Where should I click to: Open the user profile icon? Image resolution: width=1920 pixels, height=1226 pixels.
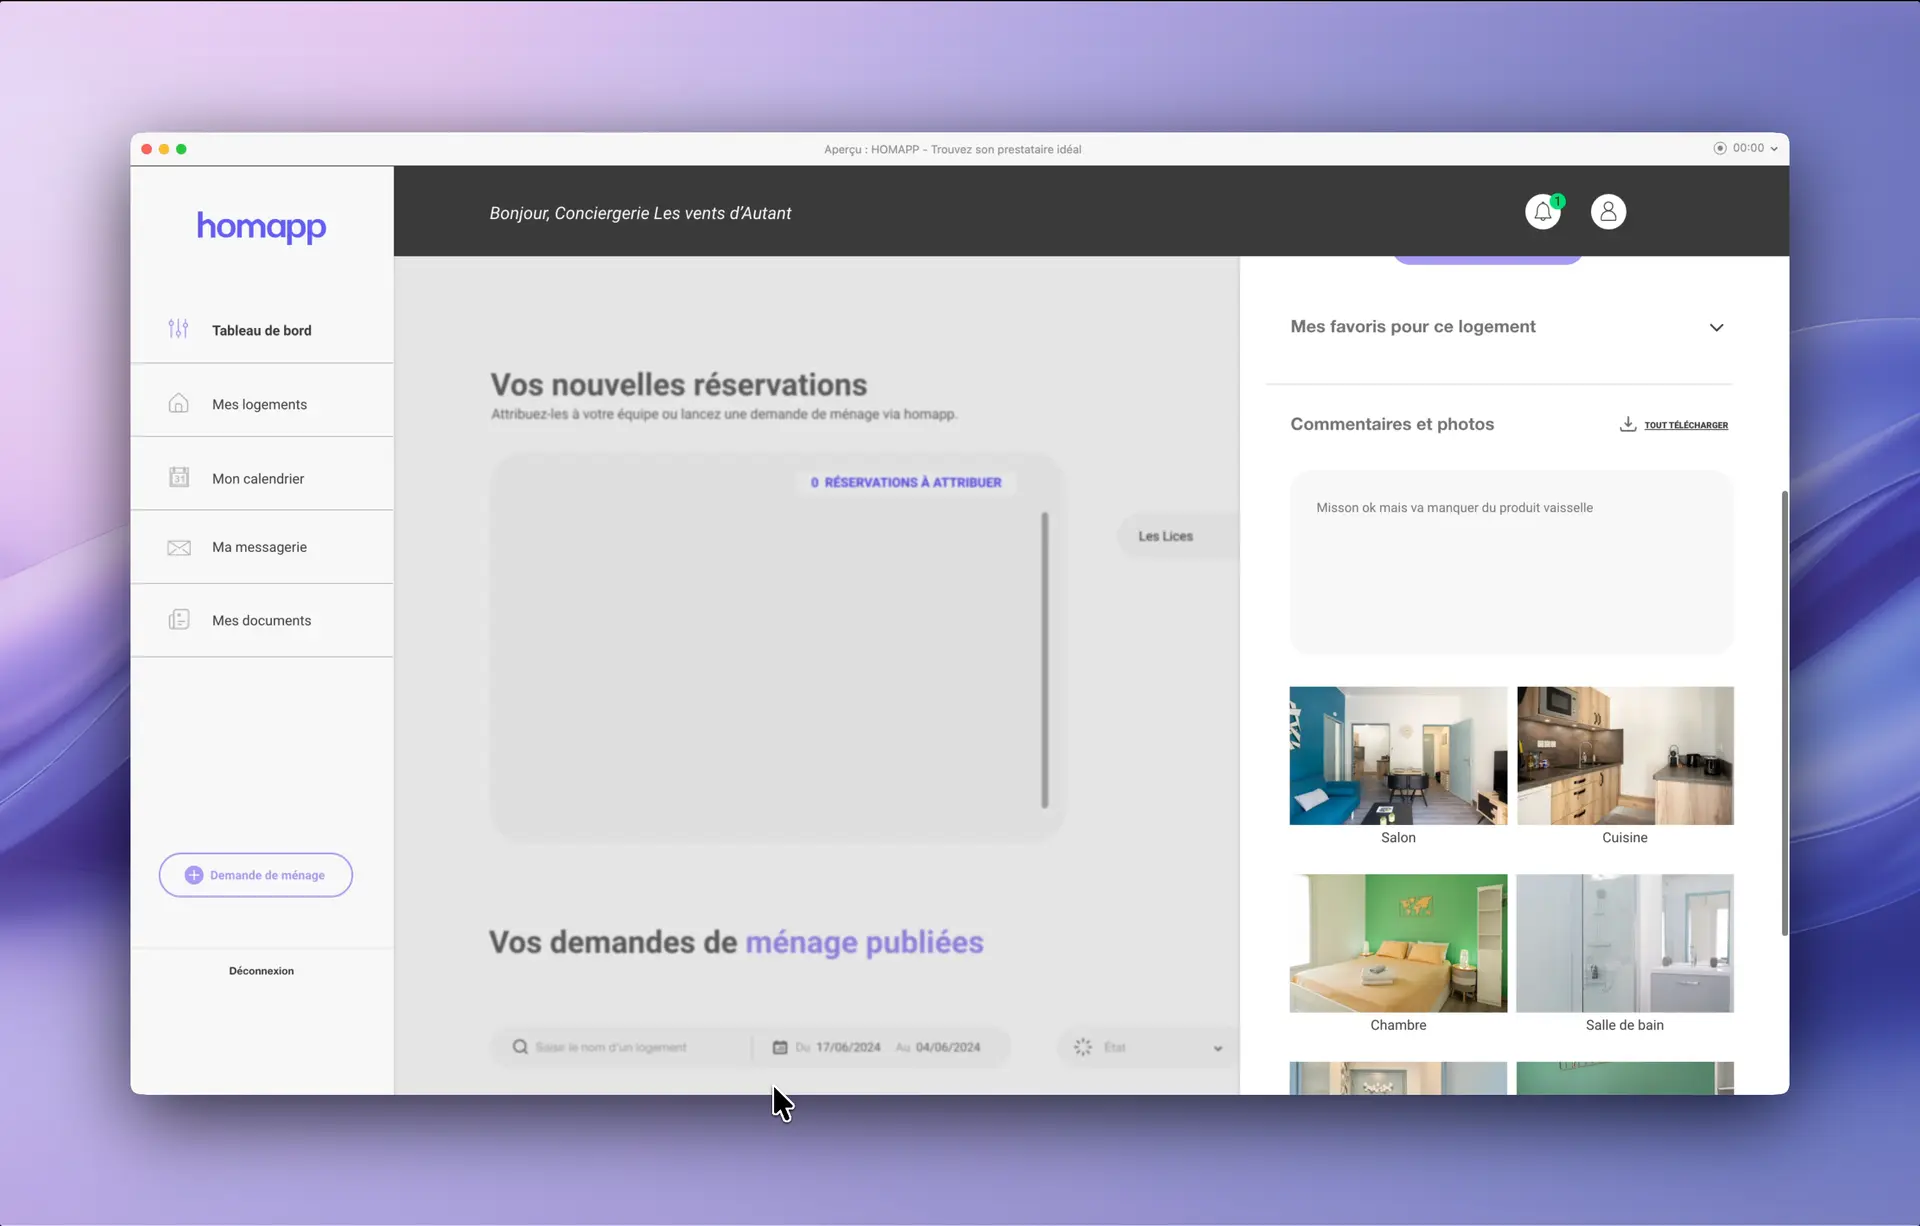(x=1608, y=212)
